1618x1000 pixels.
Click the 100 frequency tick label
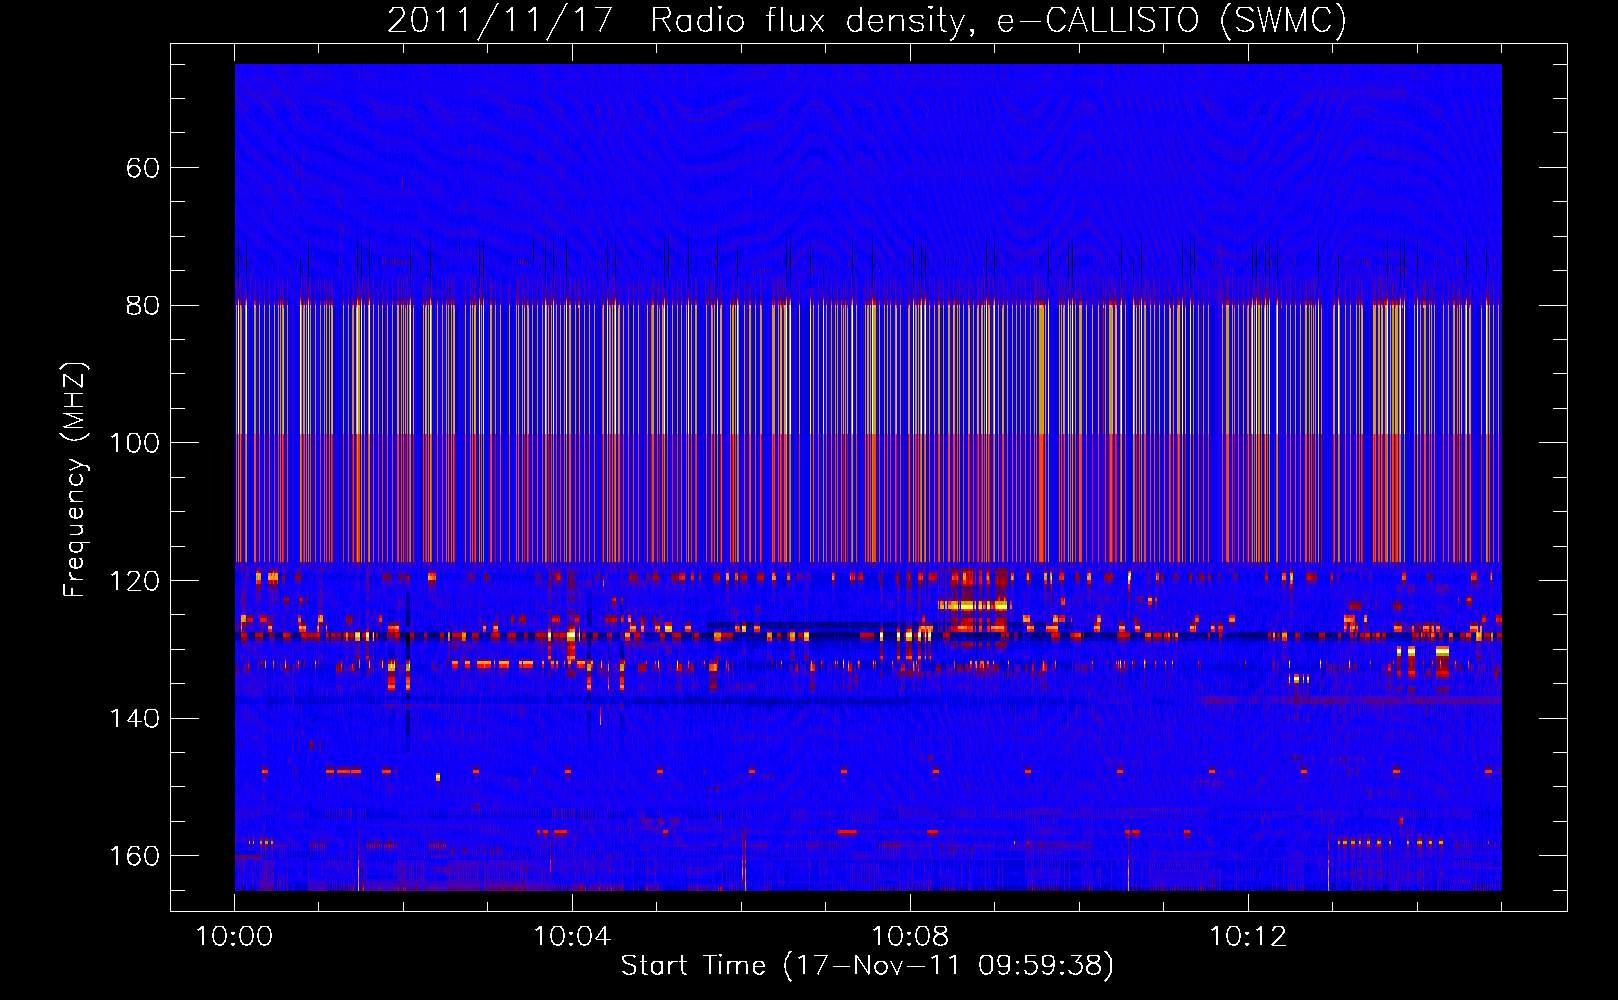coord(134,443)
